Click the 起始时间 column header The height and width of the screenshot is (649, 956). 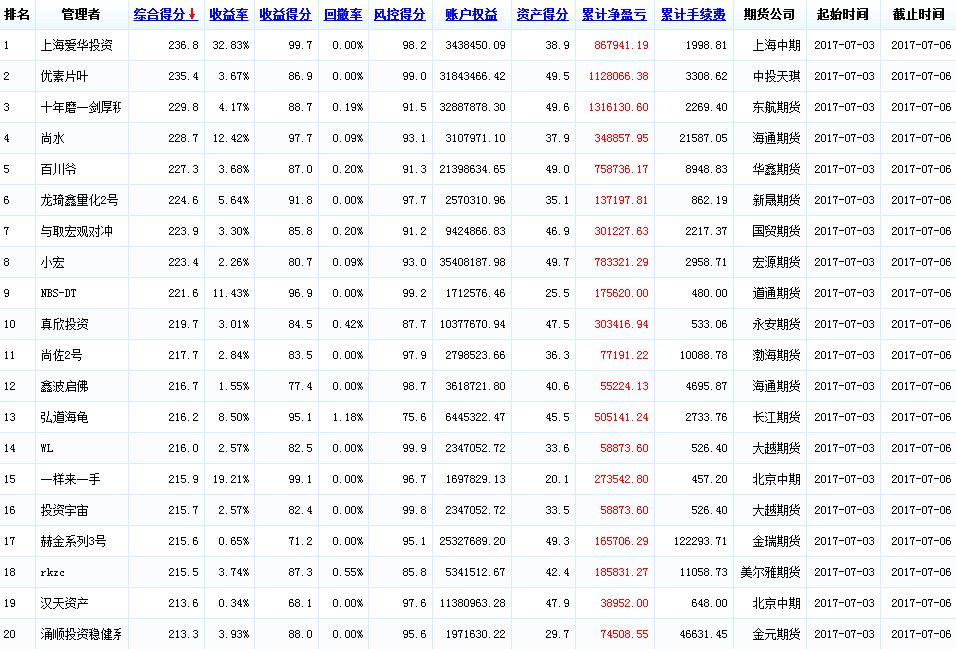coord(843,15)
